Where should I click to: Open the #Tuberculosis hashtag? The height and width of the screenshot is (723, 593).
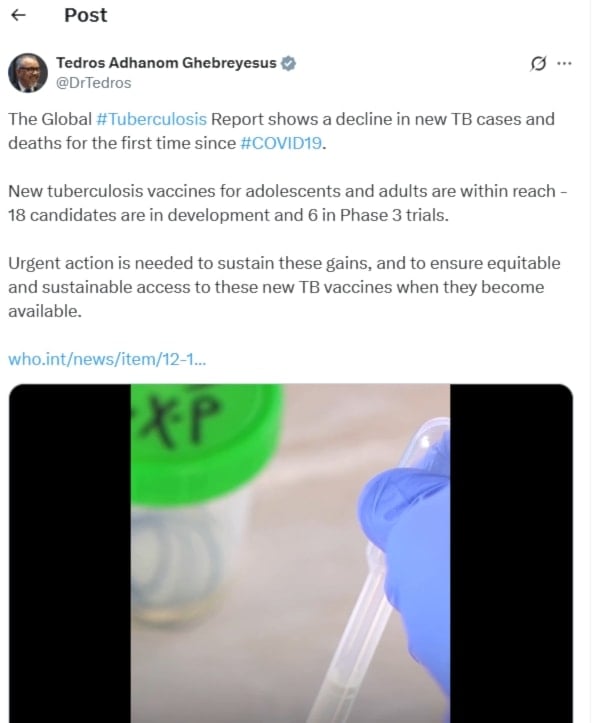point(151,119)
